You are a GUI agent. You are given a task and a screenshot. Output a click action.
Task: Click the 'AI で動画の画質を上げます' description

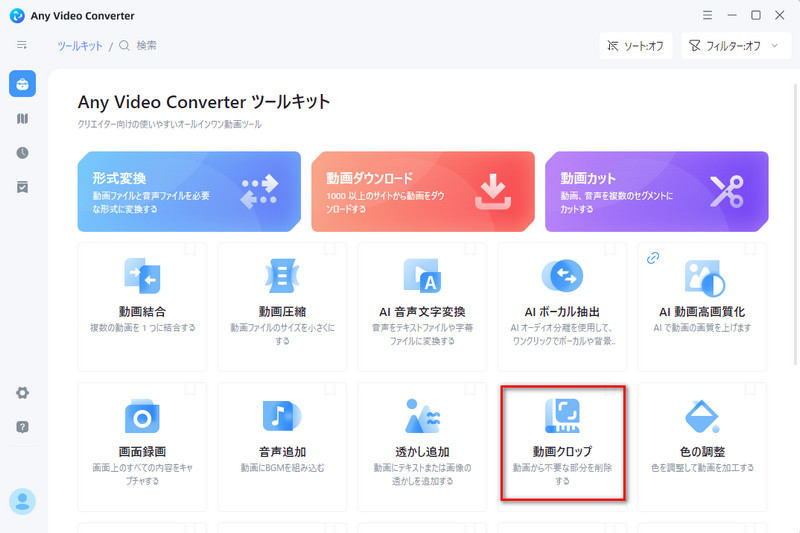702,327
